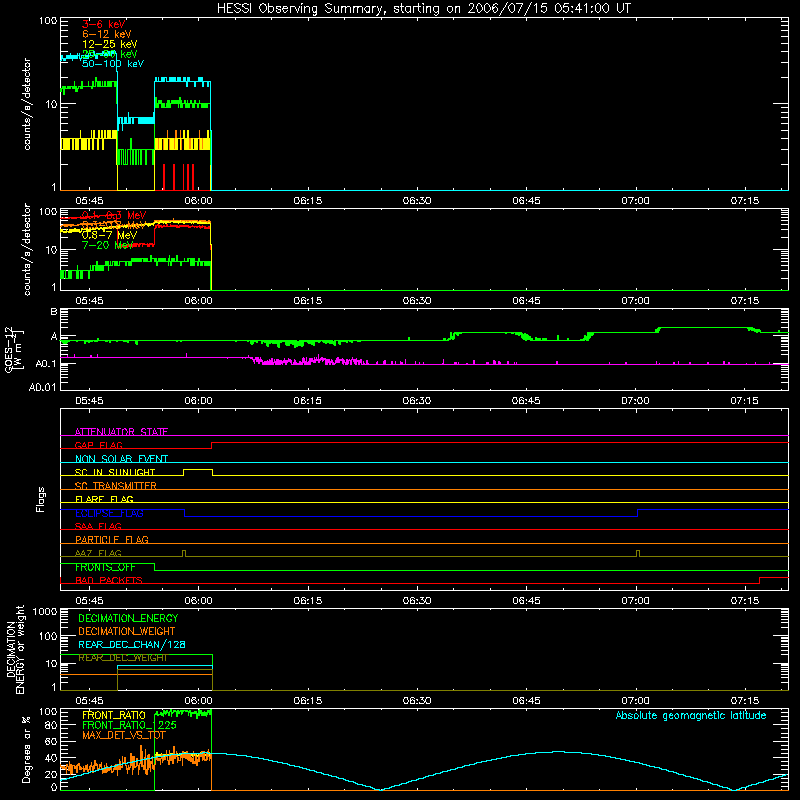Click the 06:00 time label under the GOES panel

click(x=198, y=401)
